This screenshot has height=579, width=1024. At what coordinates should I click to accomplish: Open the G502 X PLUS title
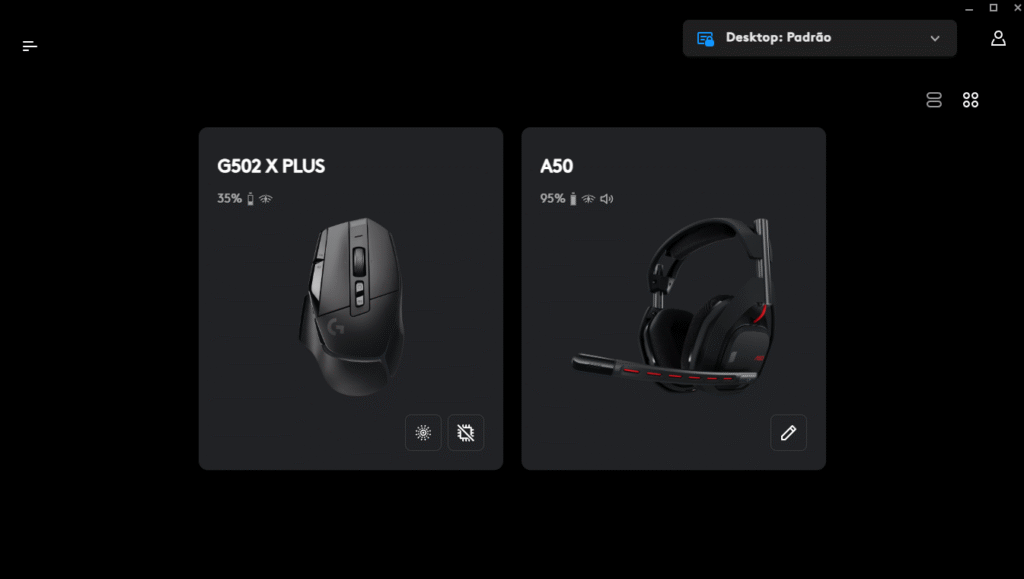pos(271,166)
